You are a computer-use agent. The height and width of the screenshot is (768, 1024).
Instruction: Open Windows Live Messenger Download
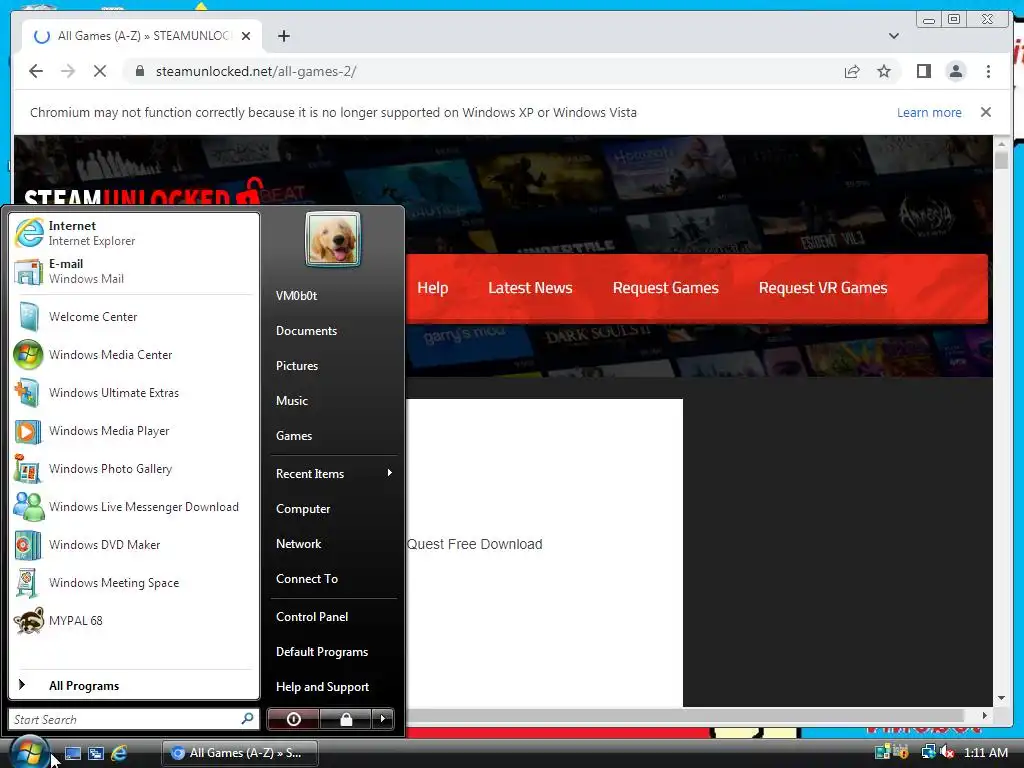pyautogui.click(x=134, y=507)
